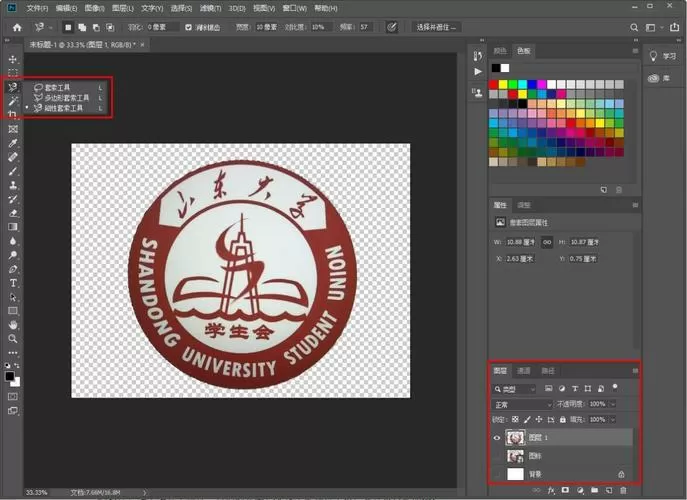Open the blend mode 正常 dropdown
The width and height of the screenshot is (687, 500).
[522, 404]
